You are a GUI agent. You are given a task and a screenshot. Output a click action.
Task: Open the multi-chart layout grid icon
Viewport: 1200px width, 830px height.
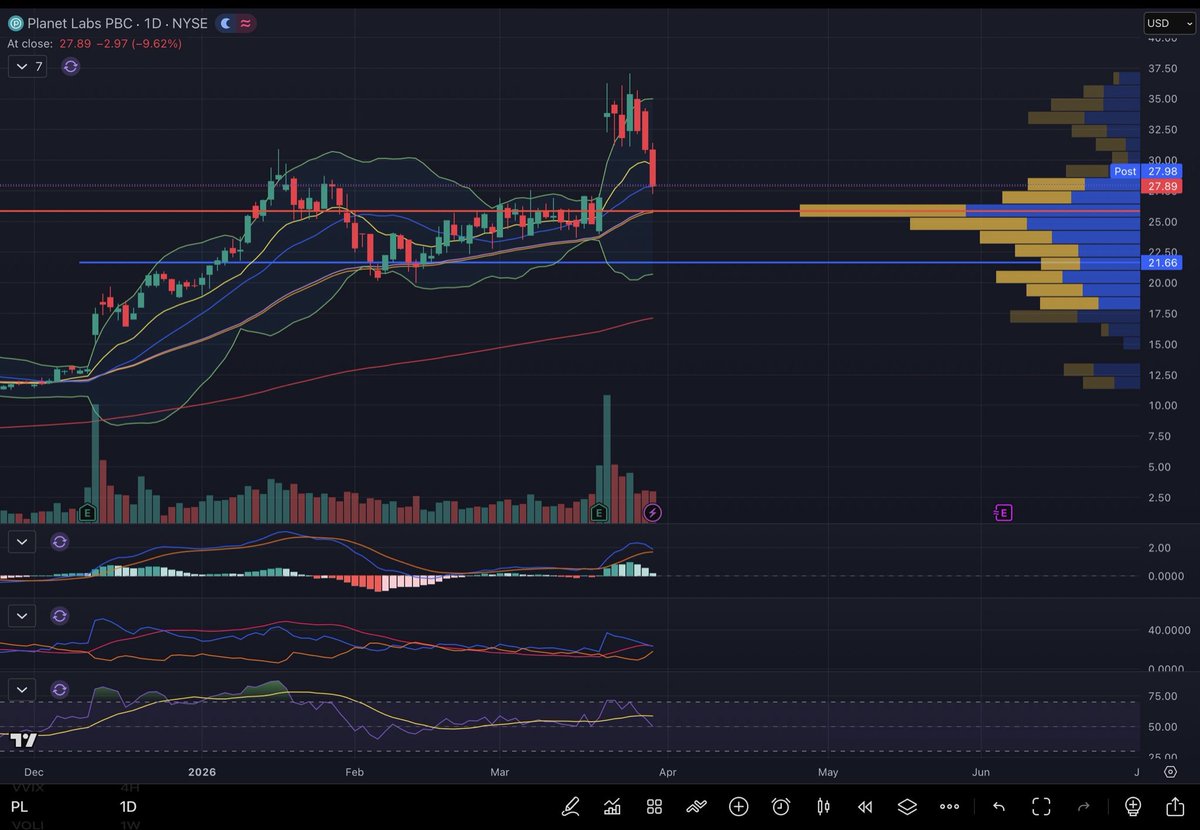click(654, 806)
